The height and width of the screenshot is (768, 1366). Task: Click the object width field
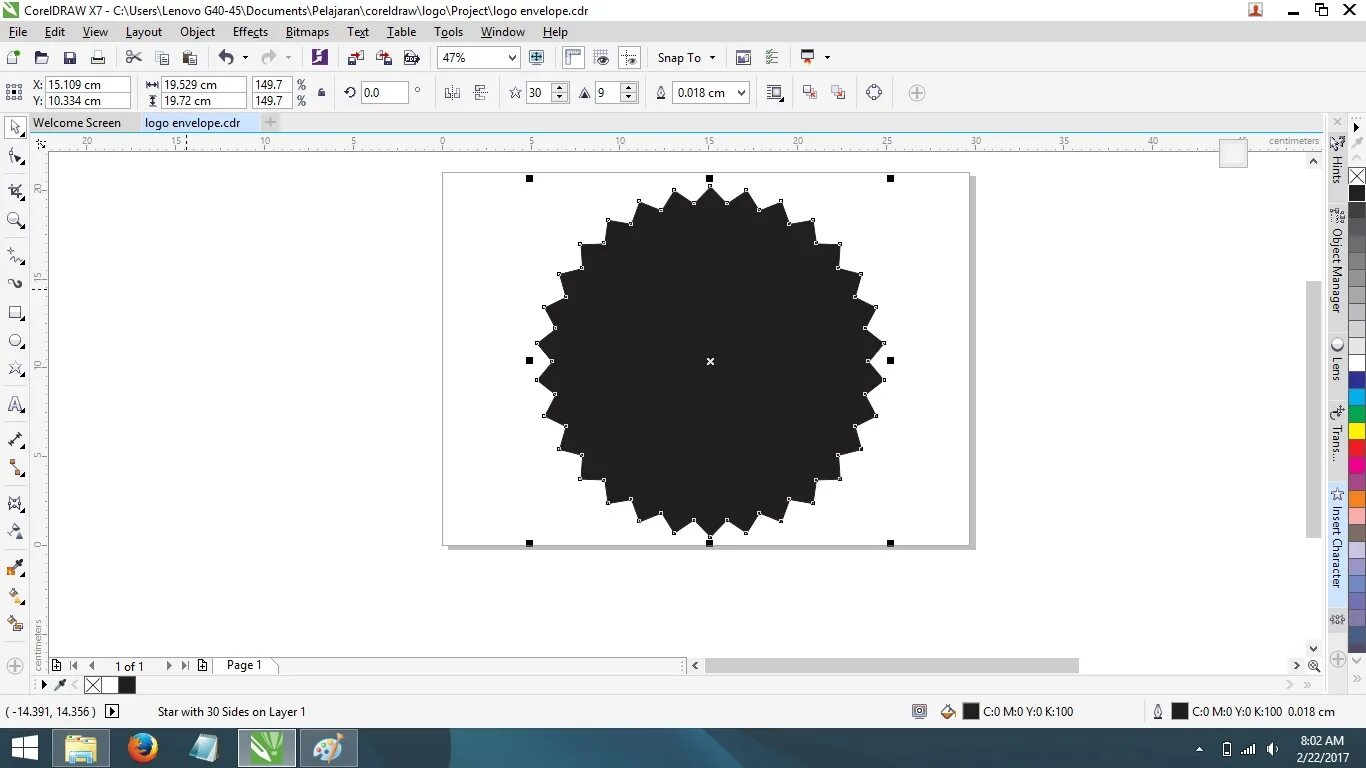pos(204,85)
